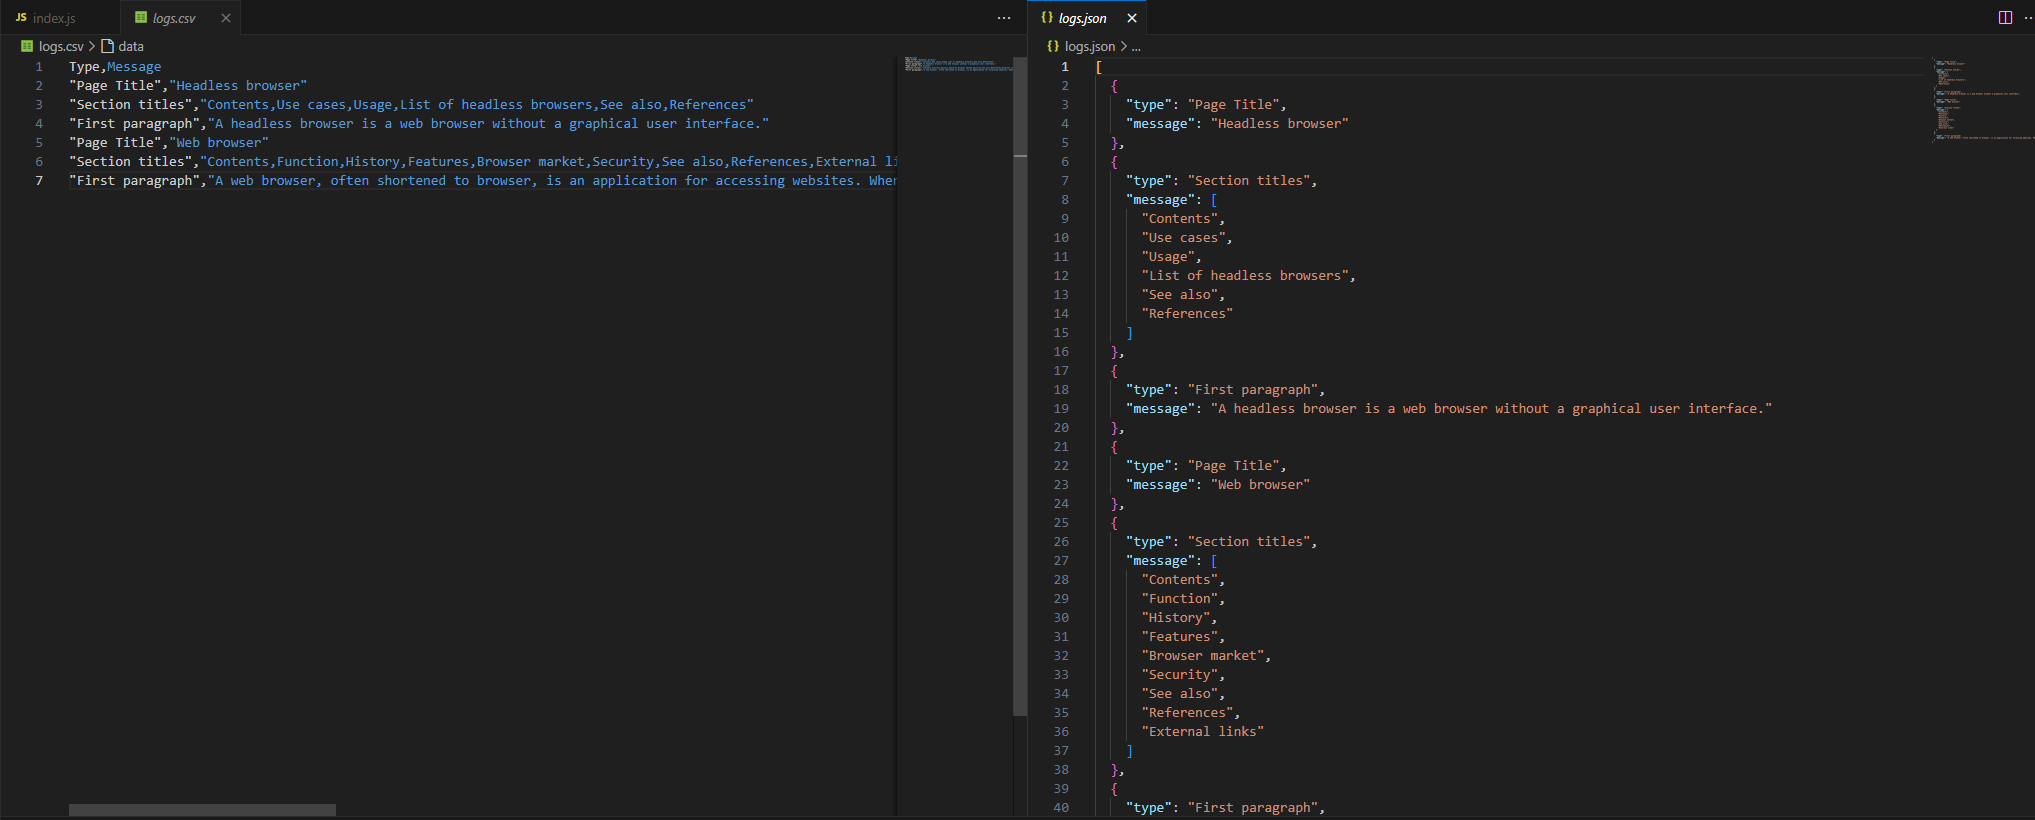Viewport: 2035px width, 820px height.
Task: Close the logs.csv tab
Action: pos(226,18)
